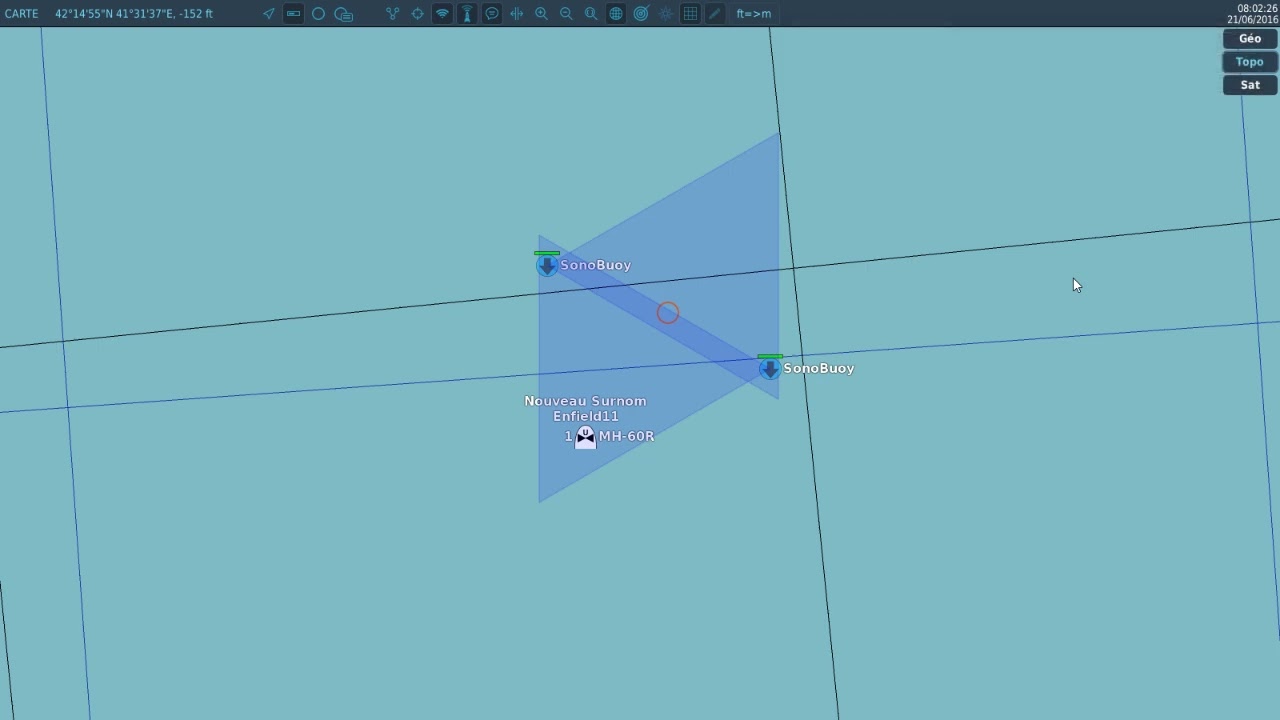Toggle the chat bubble icon

(492, 14)
